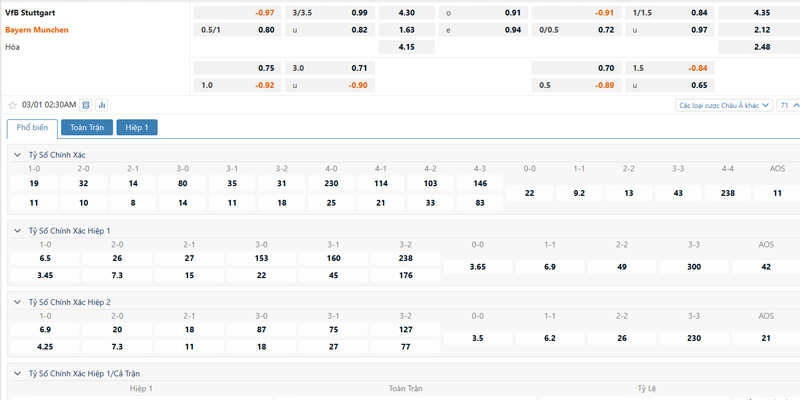Image resolution: width=800 pixels, height=400 pixels.
Task: Switch to the Phổ biến tab
Action: [32, 128]
